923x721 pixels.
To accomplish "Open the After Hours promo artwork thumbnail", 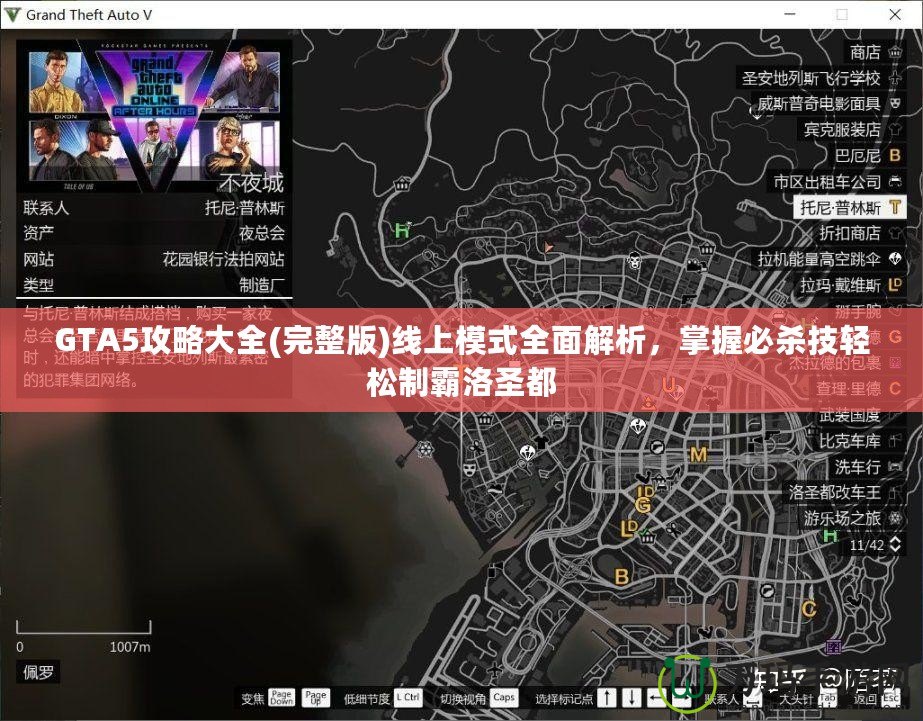I will (x=154, y=117).
